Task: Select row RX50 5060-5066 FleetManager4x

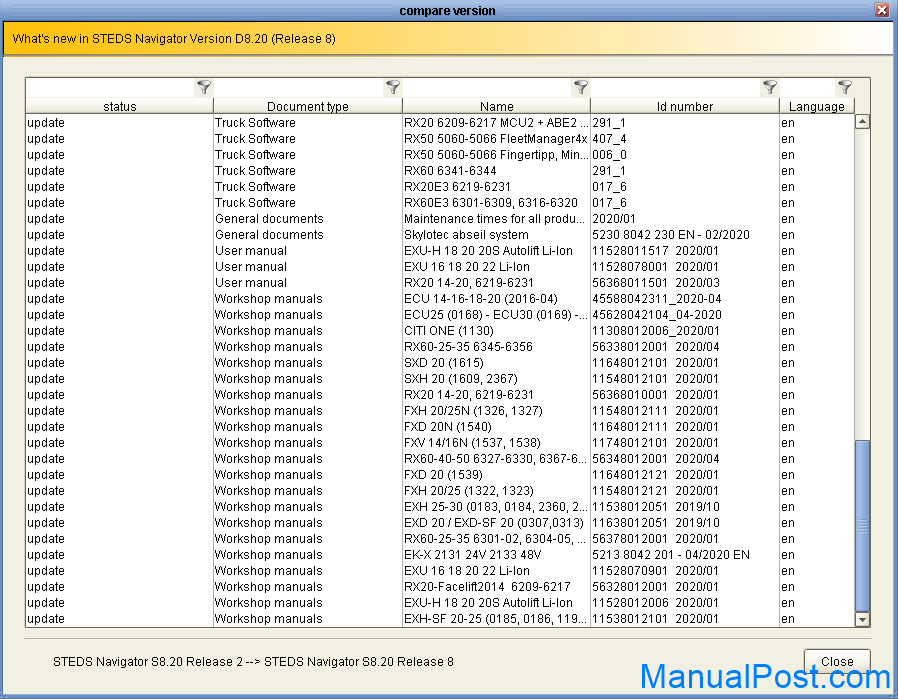Action: pos(440,139)
